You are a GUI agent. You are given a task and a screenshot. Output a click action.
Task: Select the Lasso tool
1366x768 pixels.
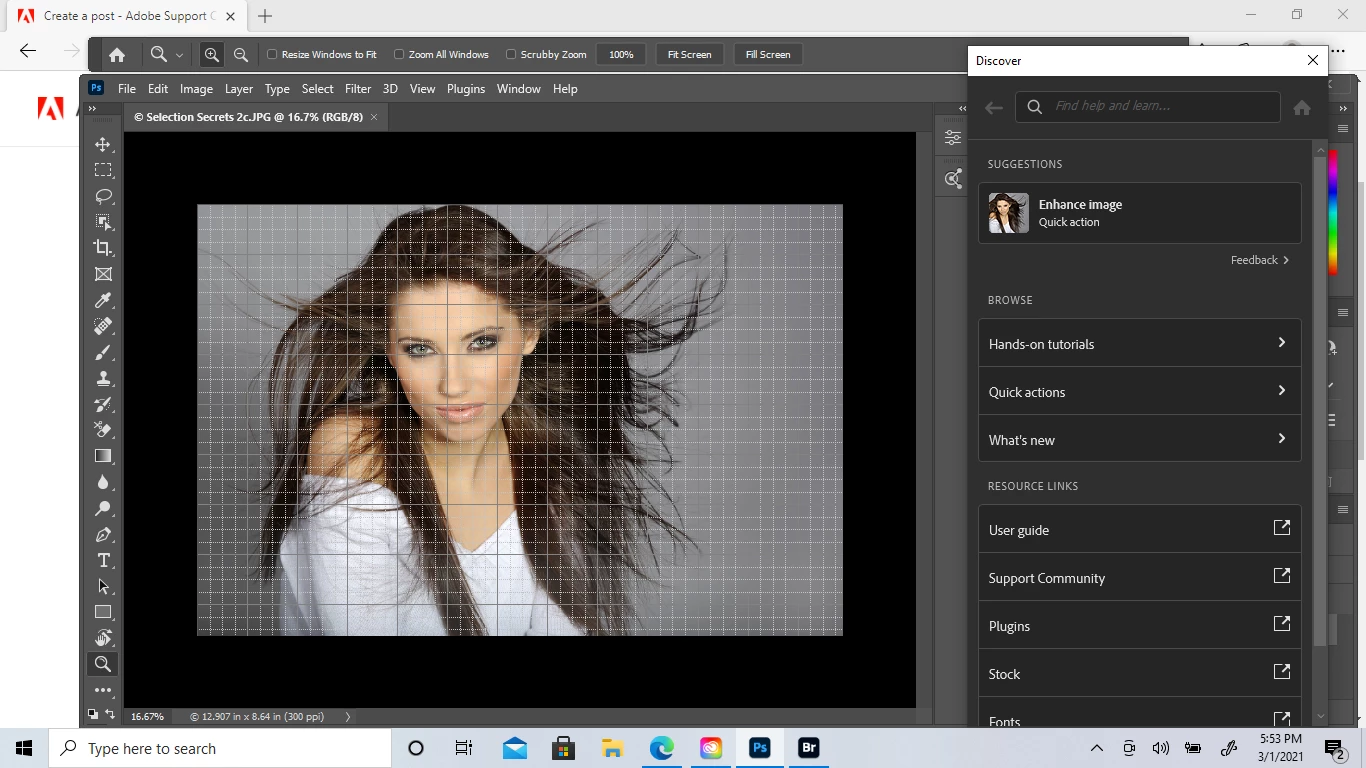pyautogui.click(x=103, y=196)
